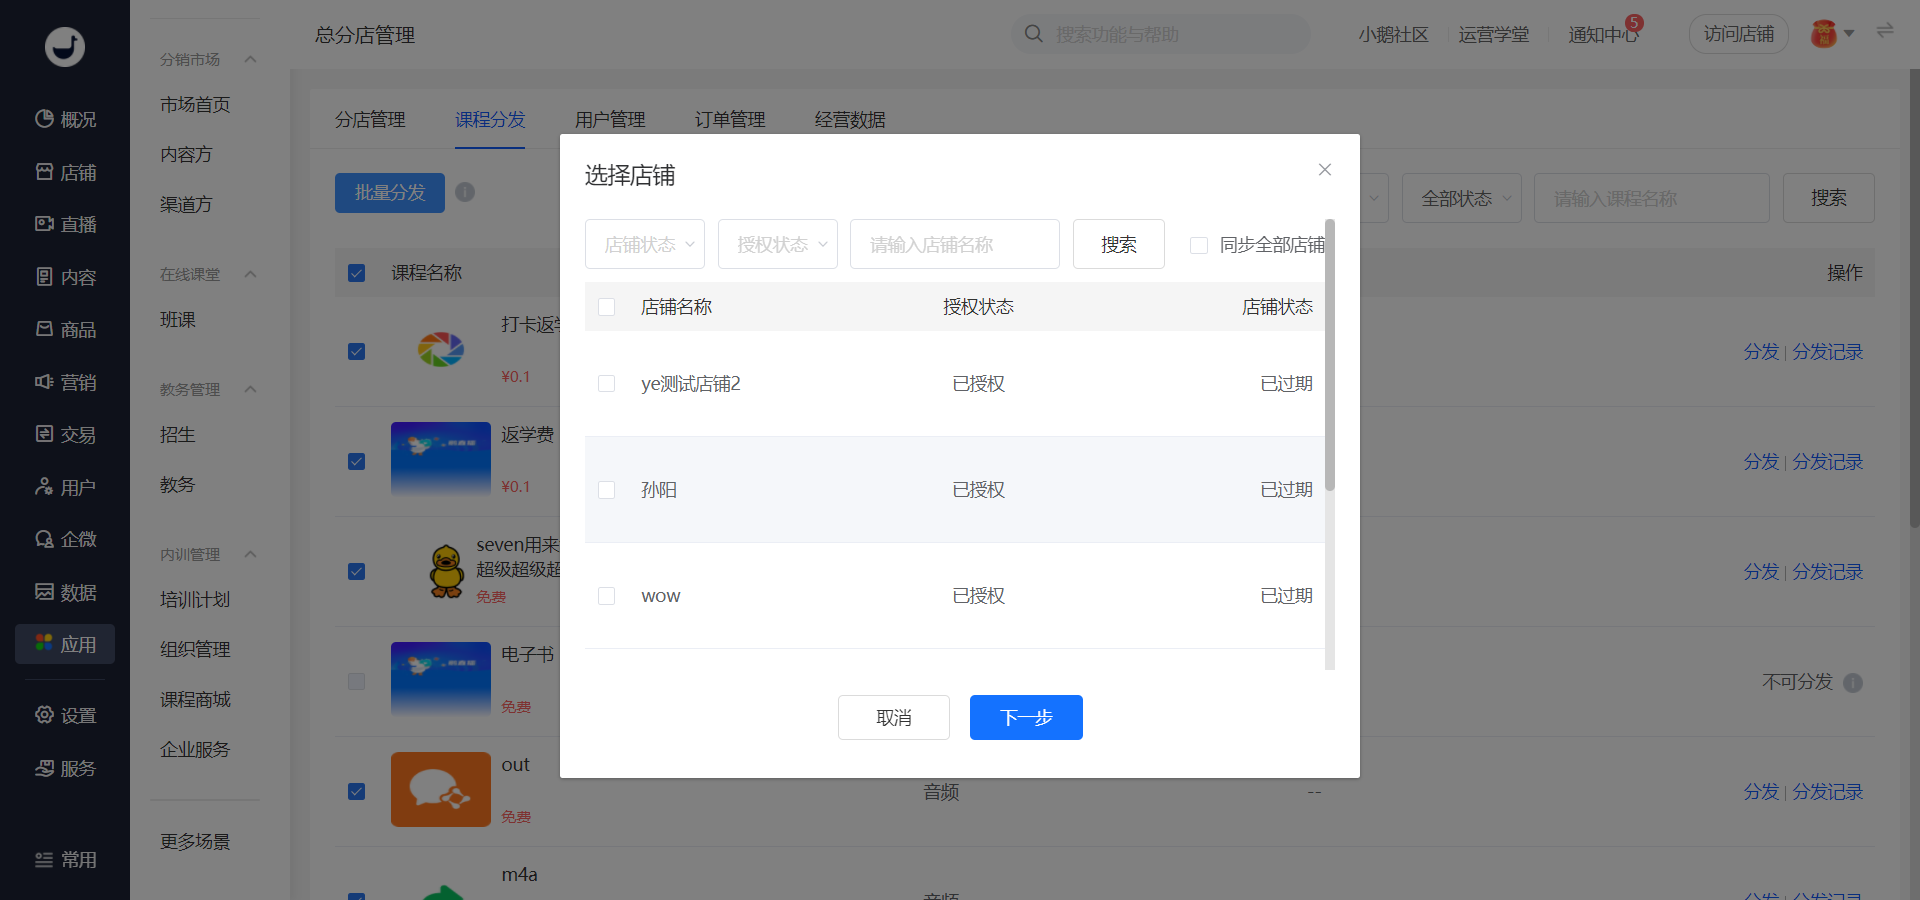This screenshot has height=900, width=1920.
Task: Collapse the 分销市场 sidebar group
Action: [251, 59]
